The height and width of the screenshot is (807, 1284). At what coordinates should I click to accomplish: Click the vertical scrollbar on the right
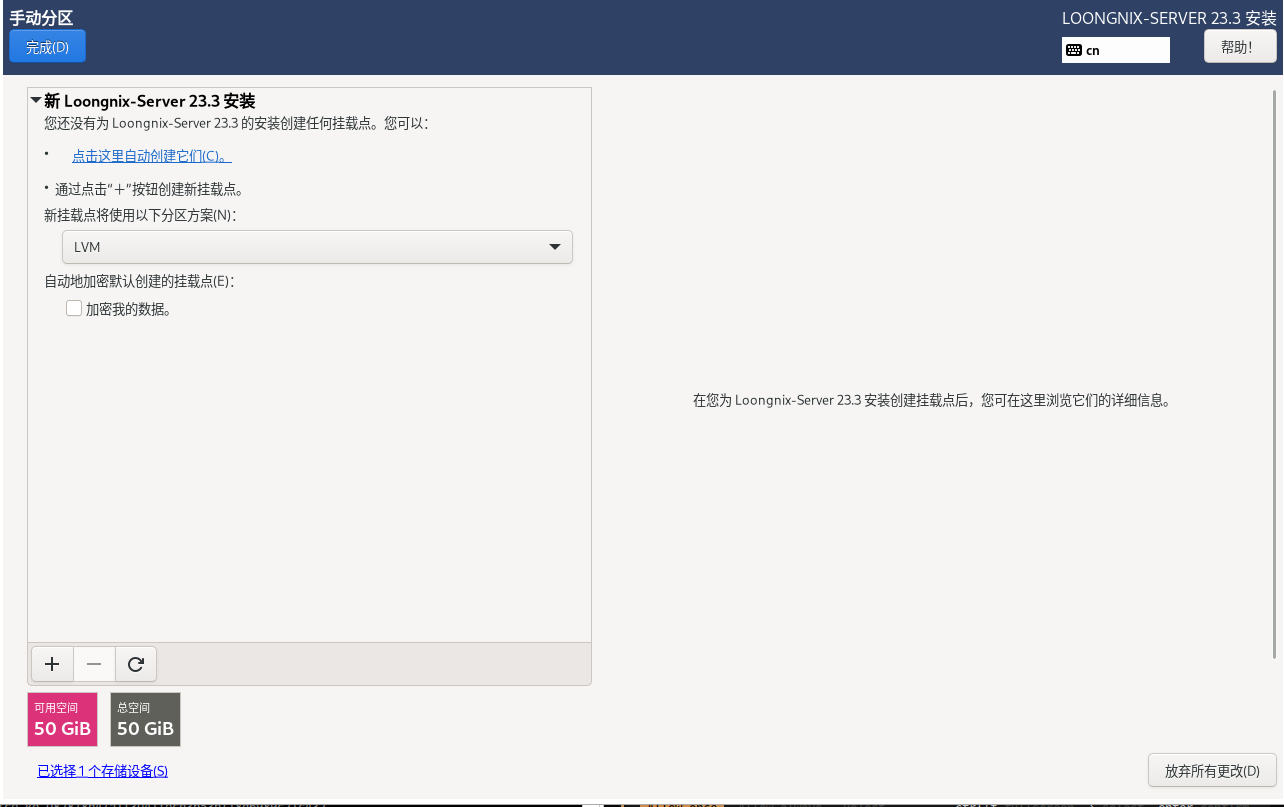pyautogui.click(x=1274, y=374)
